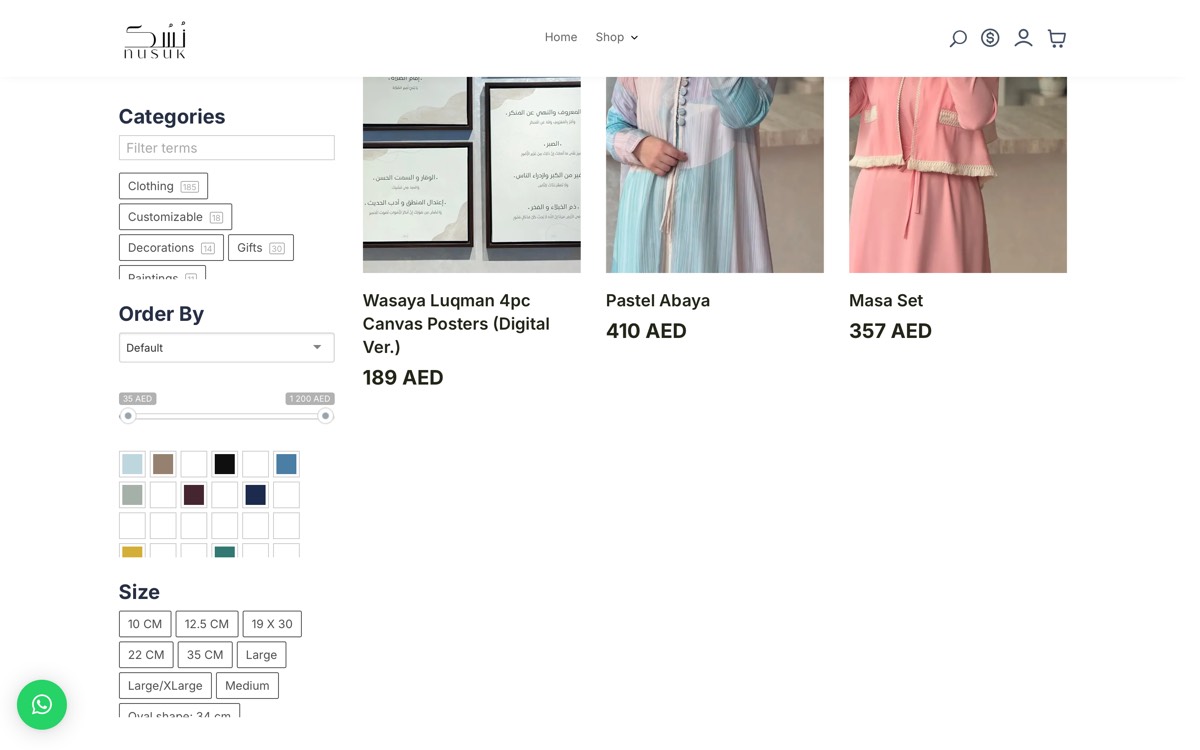Click the Categories heading
This screenshot has width=1200, height=750.
[172, 117]
